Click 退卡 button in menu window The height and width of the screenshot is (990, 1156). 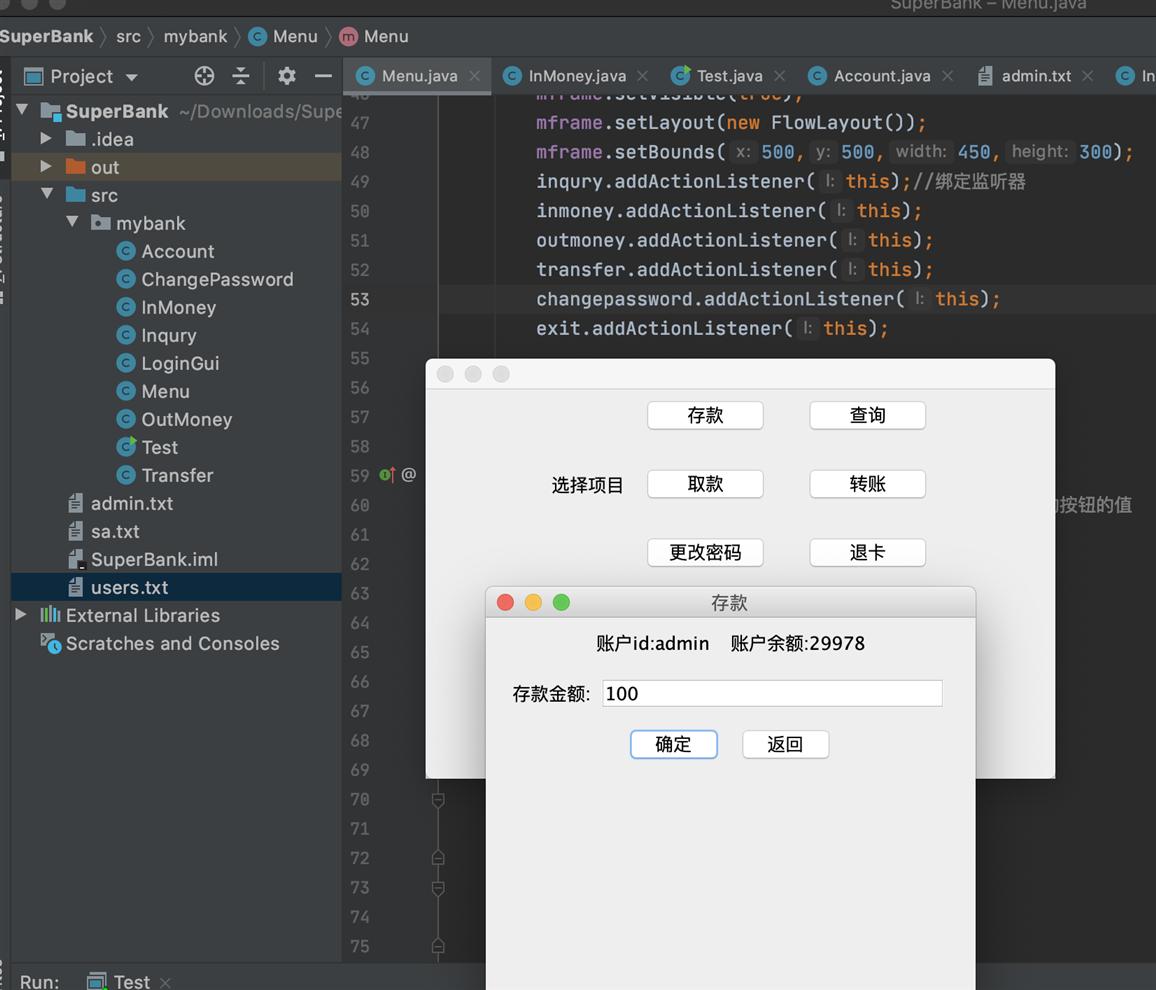[x=867, y=552]
